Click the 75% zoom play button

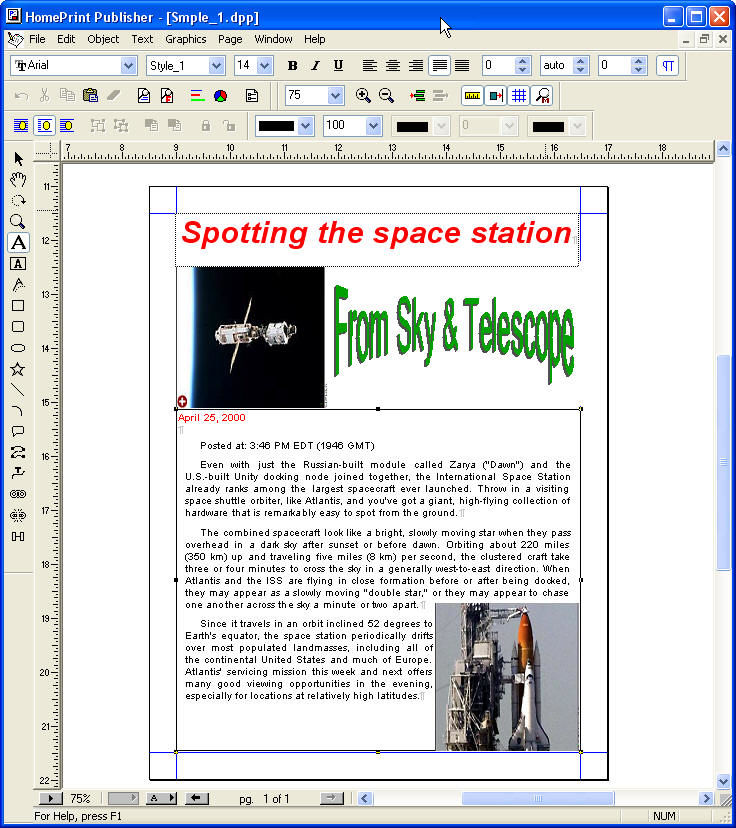[x=51, y=798]
